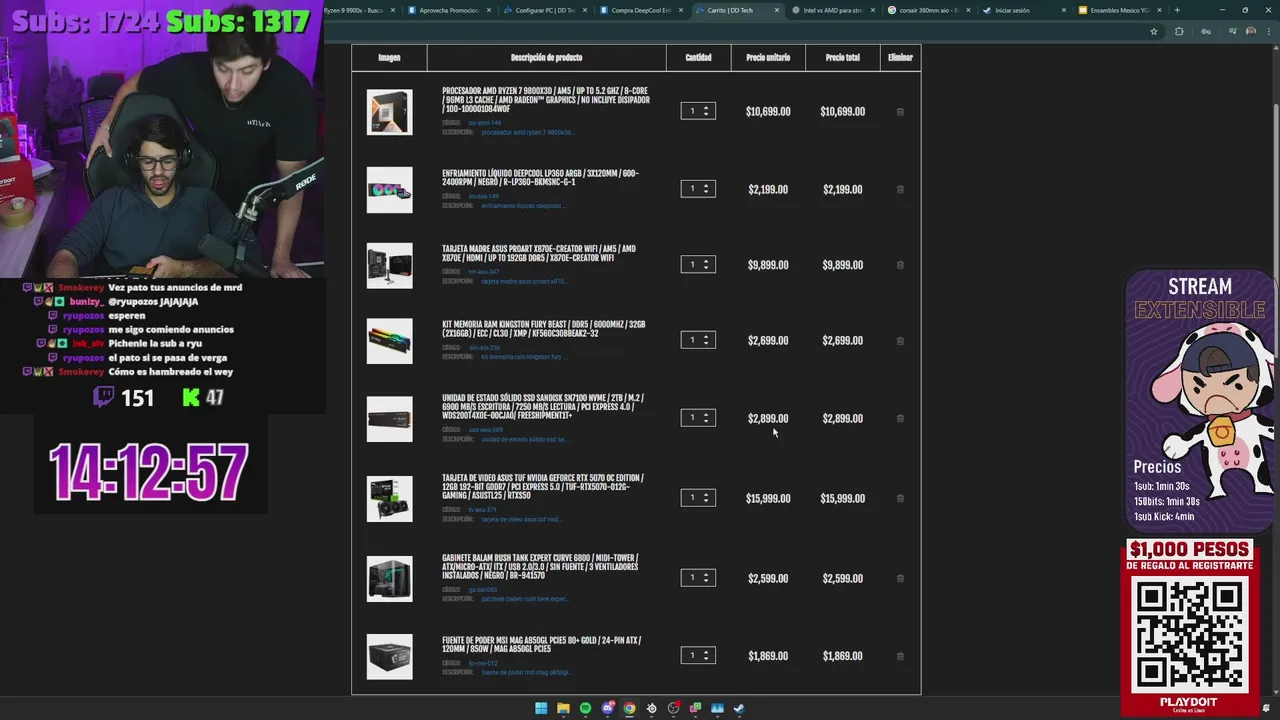Remove Asus TUF RTX 5070 graphics card
Image resolution: width=1280 pixels, height=720 pixels.
coord(900,498)
